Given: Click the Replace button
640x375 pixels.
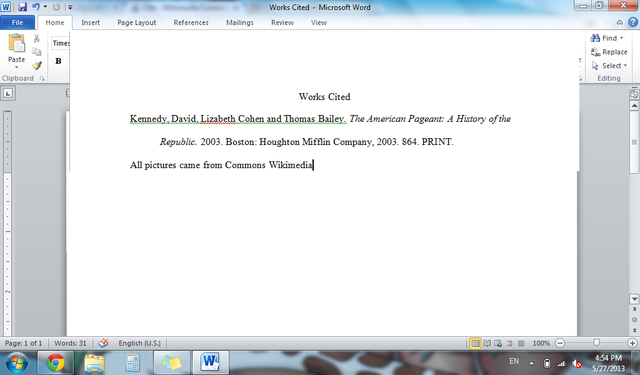Looking at the screenshot, I should (x=609, y=52).
